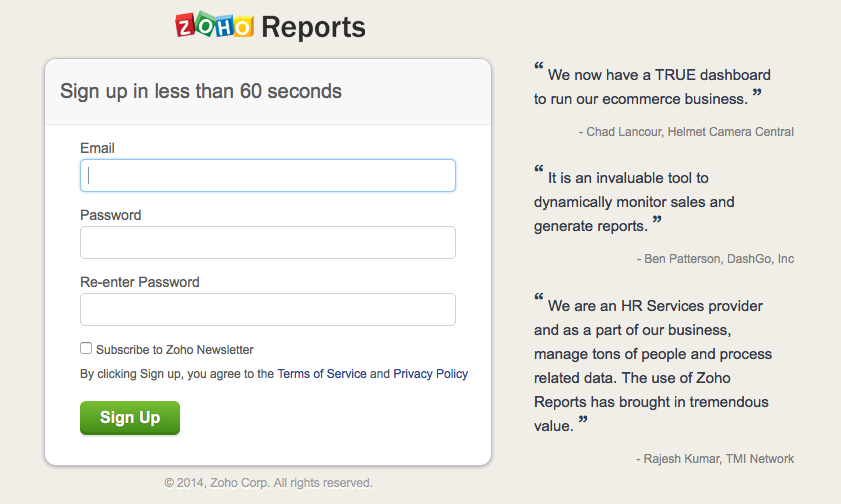This screenshot has width=841, height=504.
Task: Open the Privacy Policy link
Action: pos(430,374)
